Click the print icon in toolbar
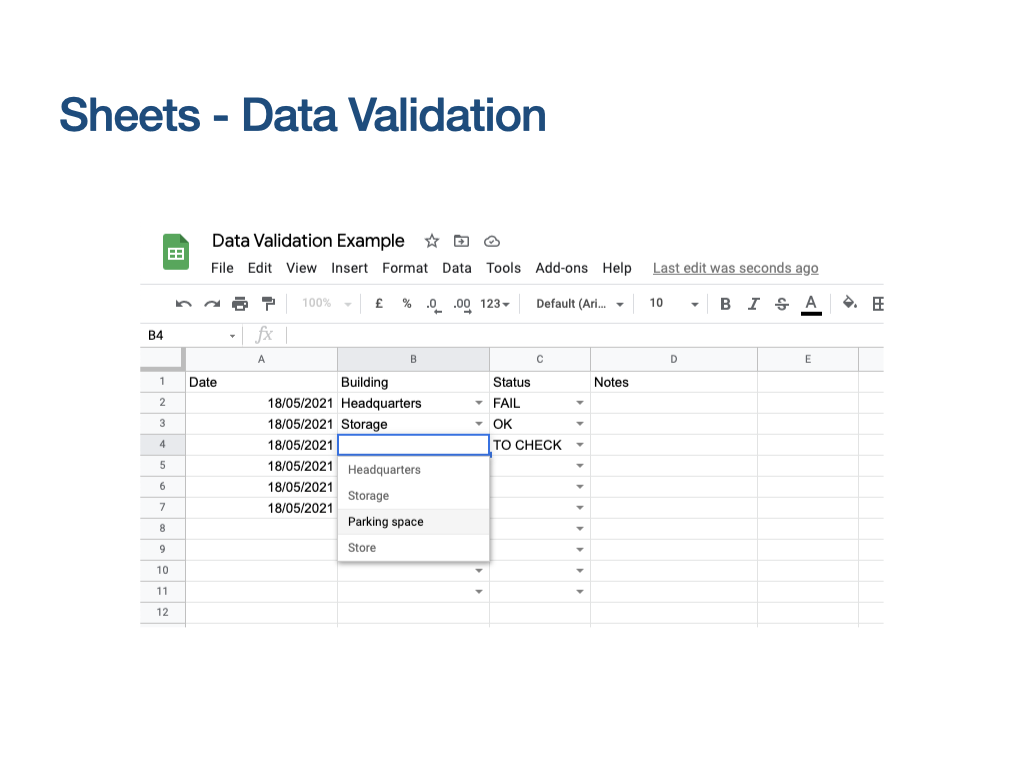 tap(240, 304)
